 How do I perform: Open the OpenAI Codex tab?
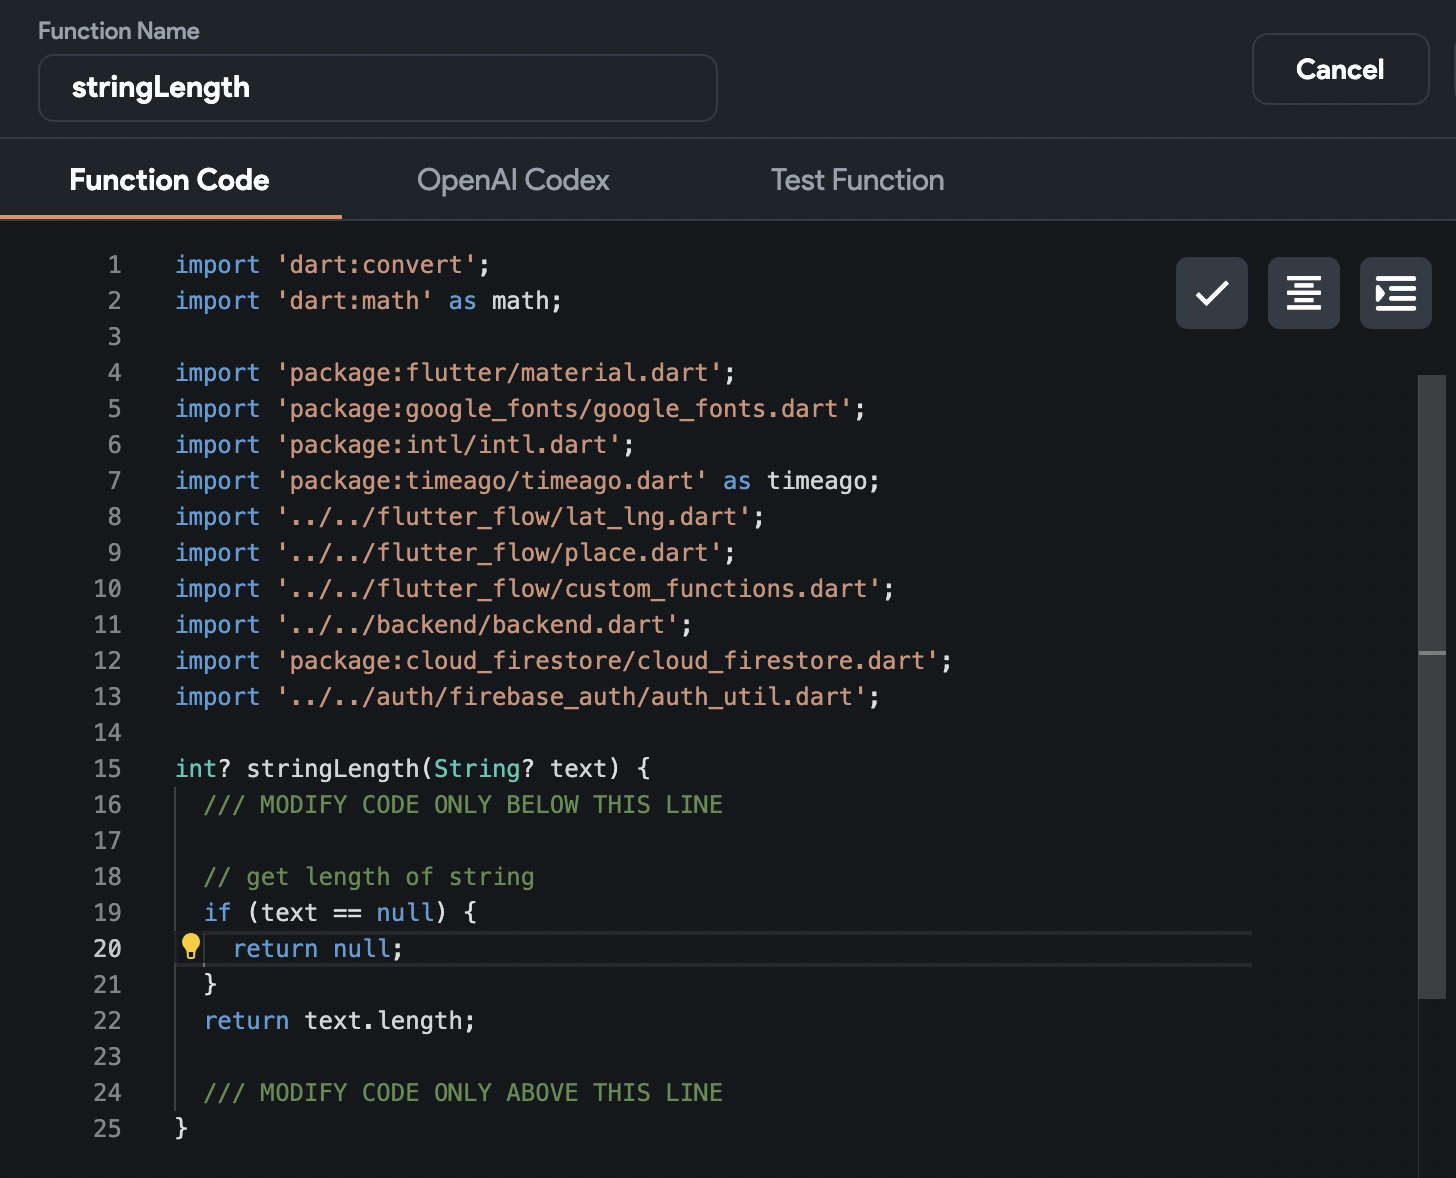[513, 180]
